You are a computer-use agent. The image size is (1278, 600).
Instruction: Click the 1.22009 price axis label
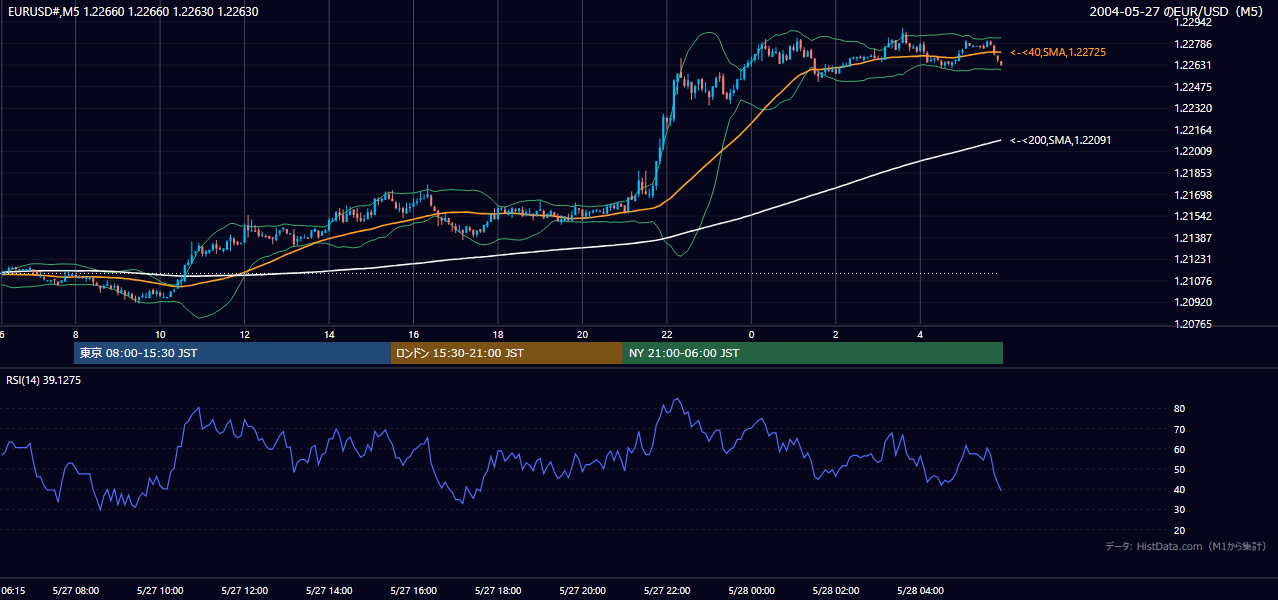point(1194,152)
